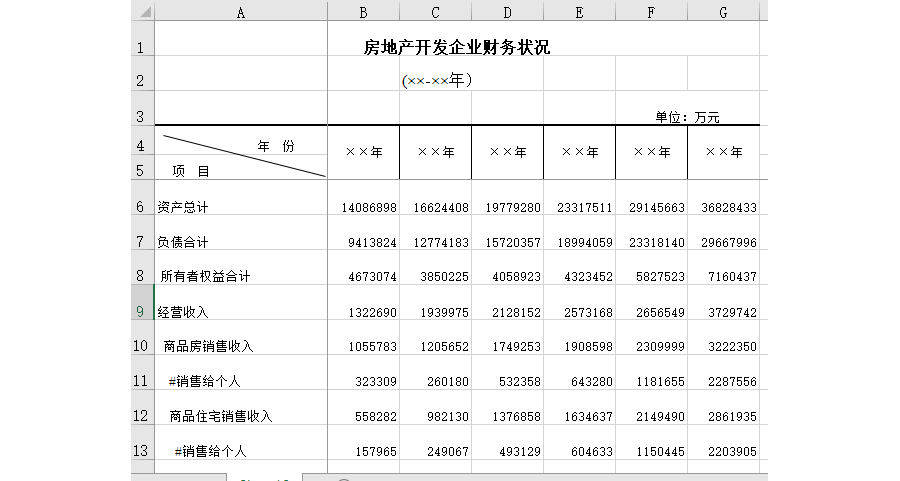Click cell value 323309
Screen dimensions: 900x481
click(376, 382)
